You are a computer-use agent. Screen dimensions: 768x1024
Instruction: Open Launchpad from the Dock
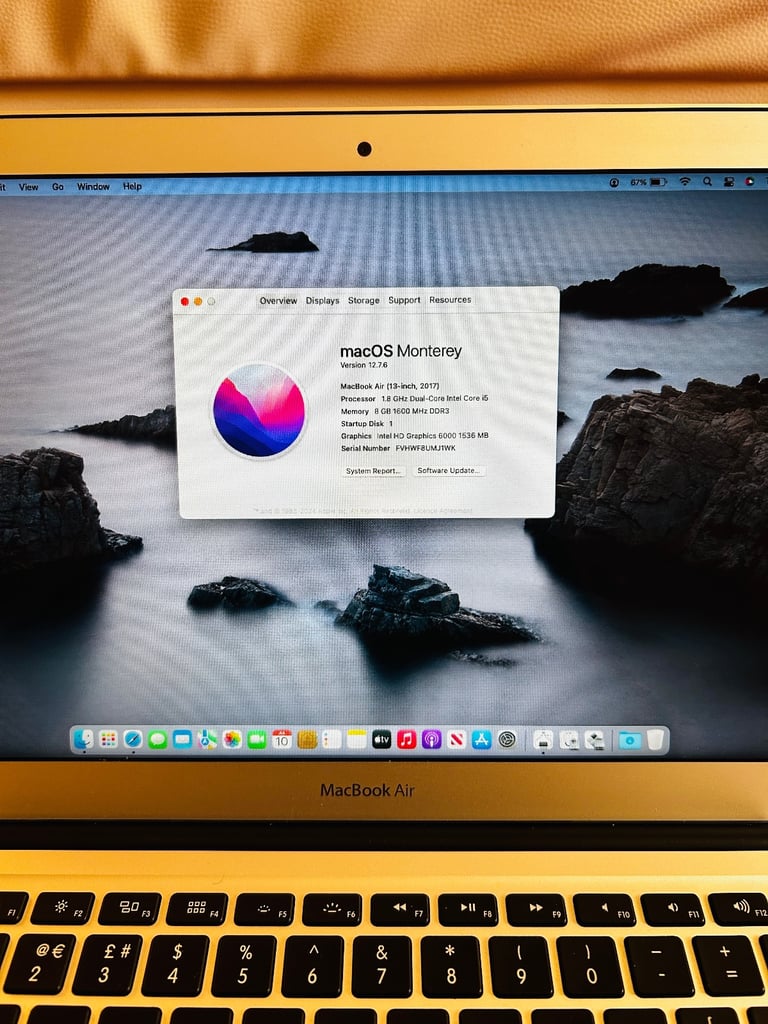(108, 739)
